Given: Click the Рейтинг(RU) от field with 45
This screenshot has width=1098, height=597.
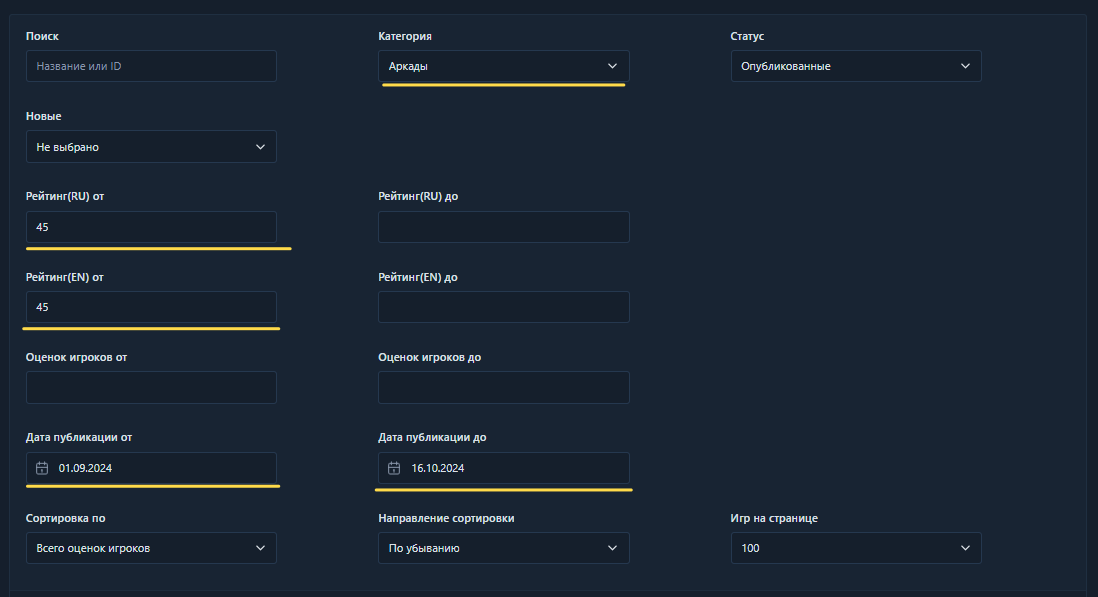Looking at the screenshot, I should (x=151, y=227).
